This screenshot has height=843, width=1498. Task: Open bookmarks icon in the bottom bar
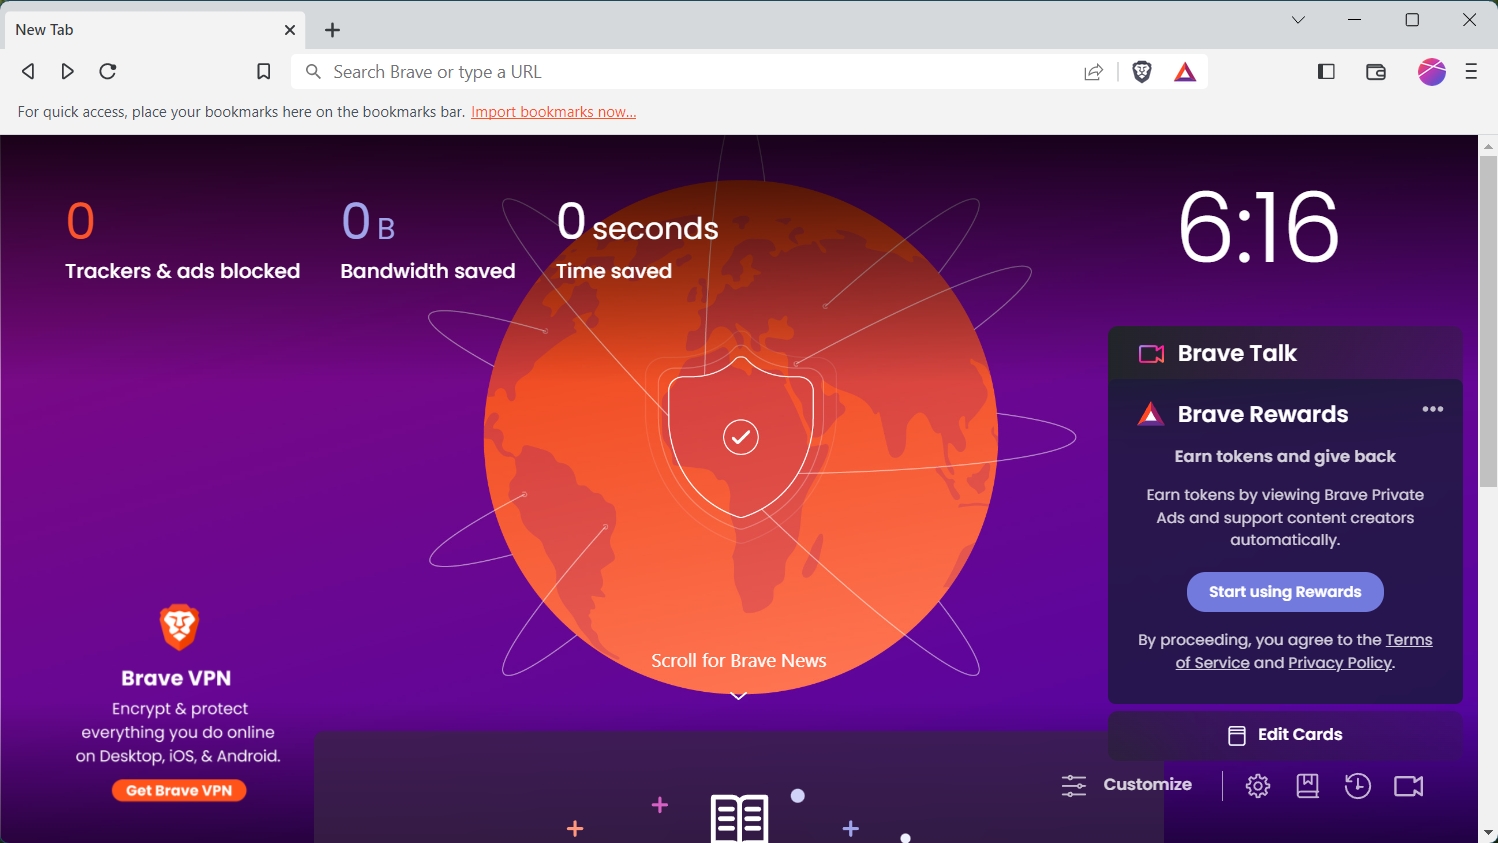click(1308, 786)
